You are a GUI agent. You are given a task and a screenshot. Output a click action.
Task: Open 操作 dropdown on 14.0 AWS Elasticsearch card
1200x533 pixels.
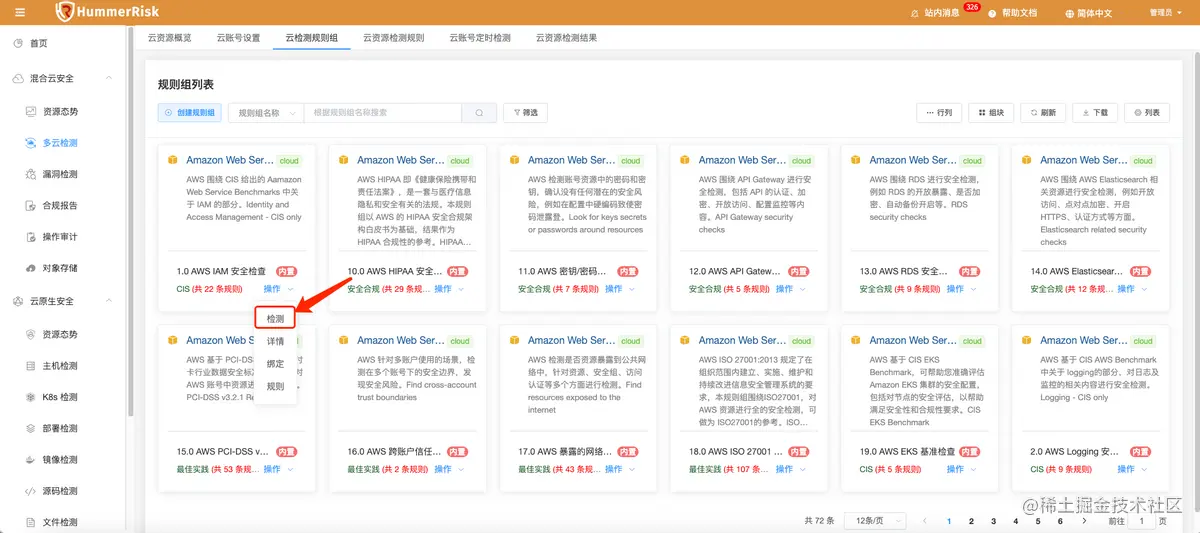[1132, 289]
